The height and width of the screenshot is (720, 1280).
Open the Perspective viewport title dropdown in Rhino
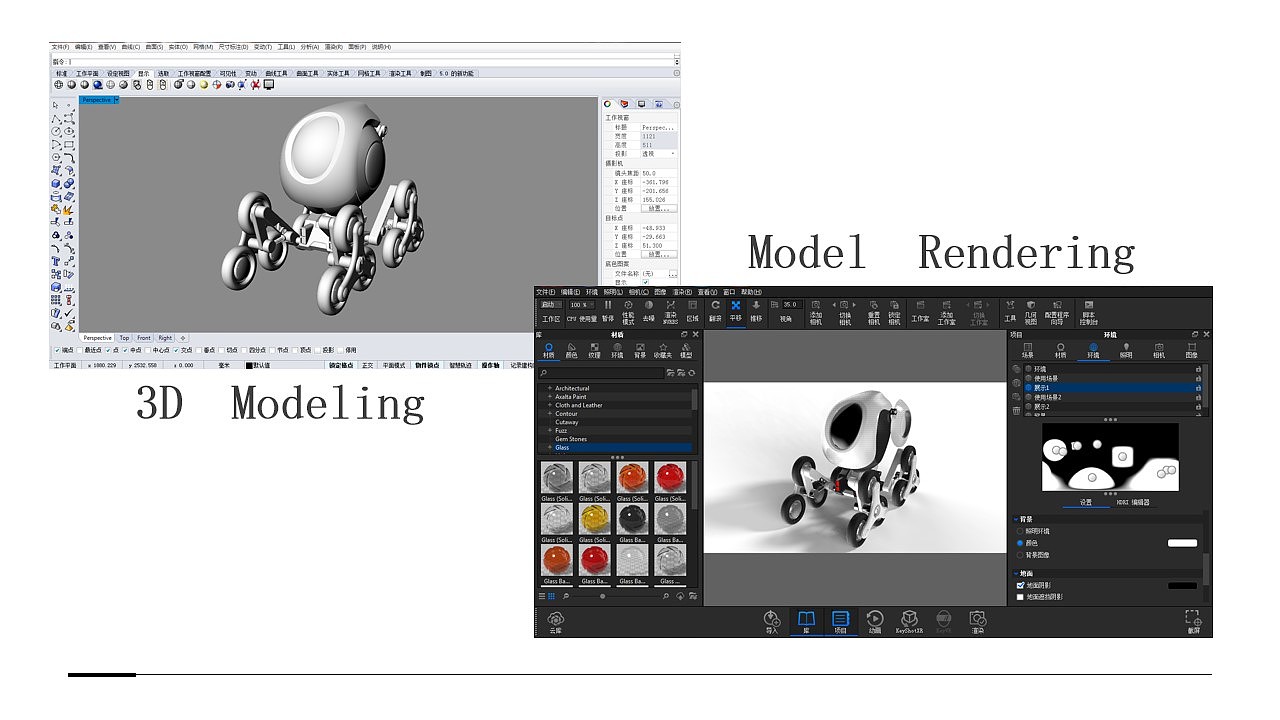click(x=116, y=100)
